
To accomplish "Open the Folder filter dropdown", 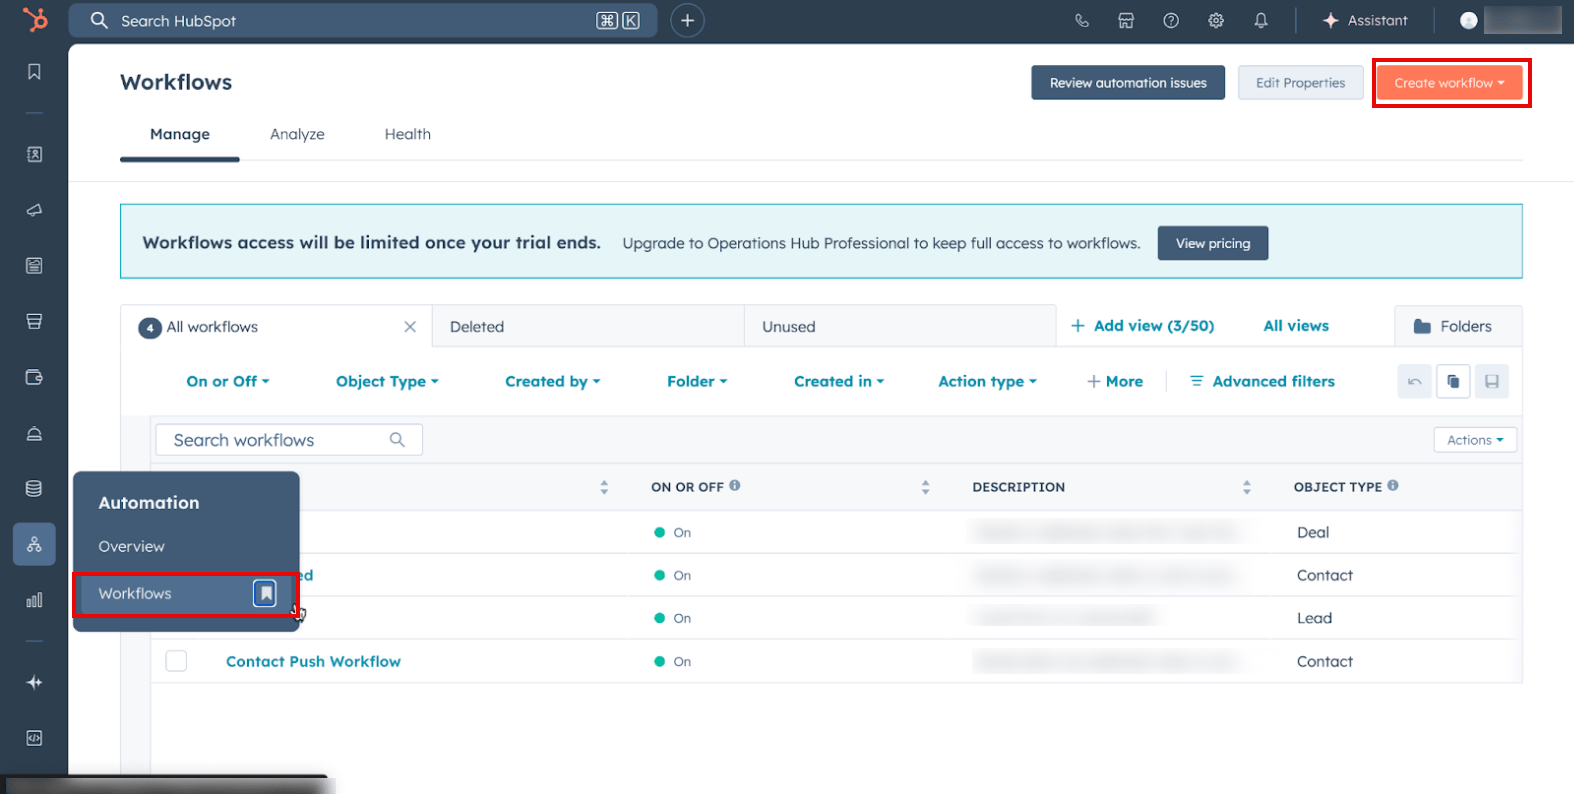I will 697,381.
